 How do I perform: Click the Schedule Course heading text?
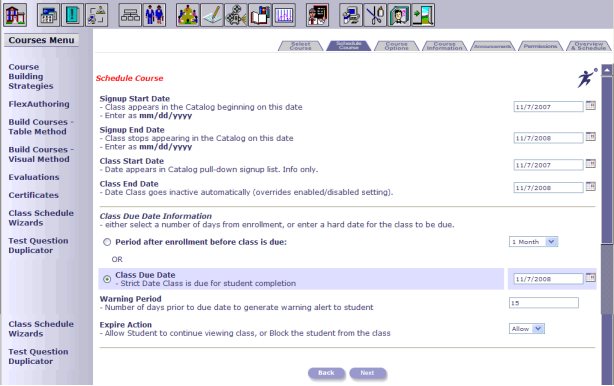[x=130, y=78]
